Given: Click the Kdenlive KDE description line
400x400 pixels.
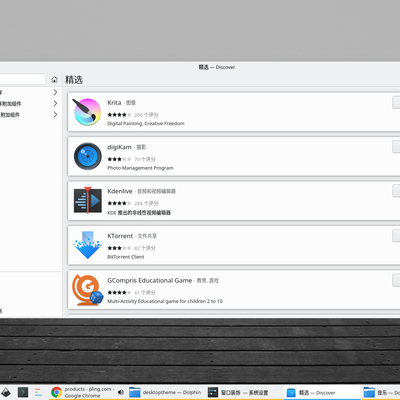Looking at the screenshot, I should tap(139, 213).
